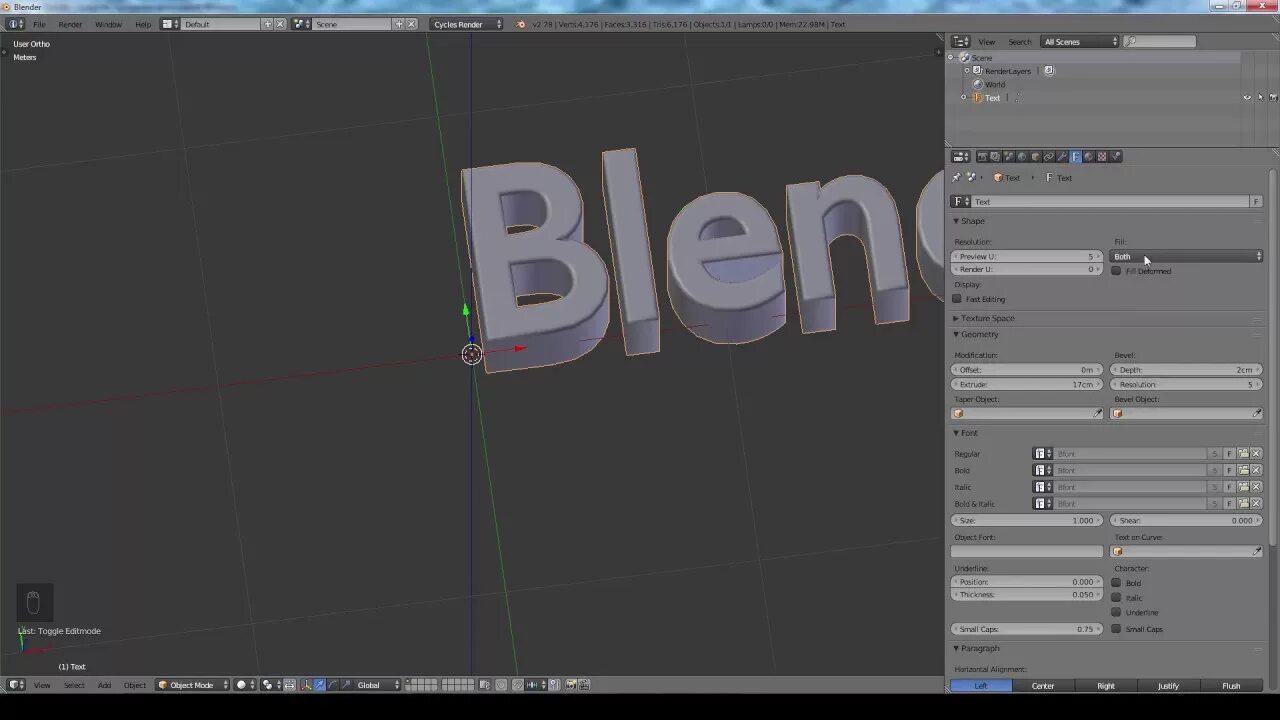1280x720 pixels.
Task: Set horizontal alignment to Right
Action: coord(1106,686)
